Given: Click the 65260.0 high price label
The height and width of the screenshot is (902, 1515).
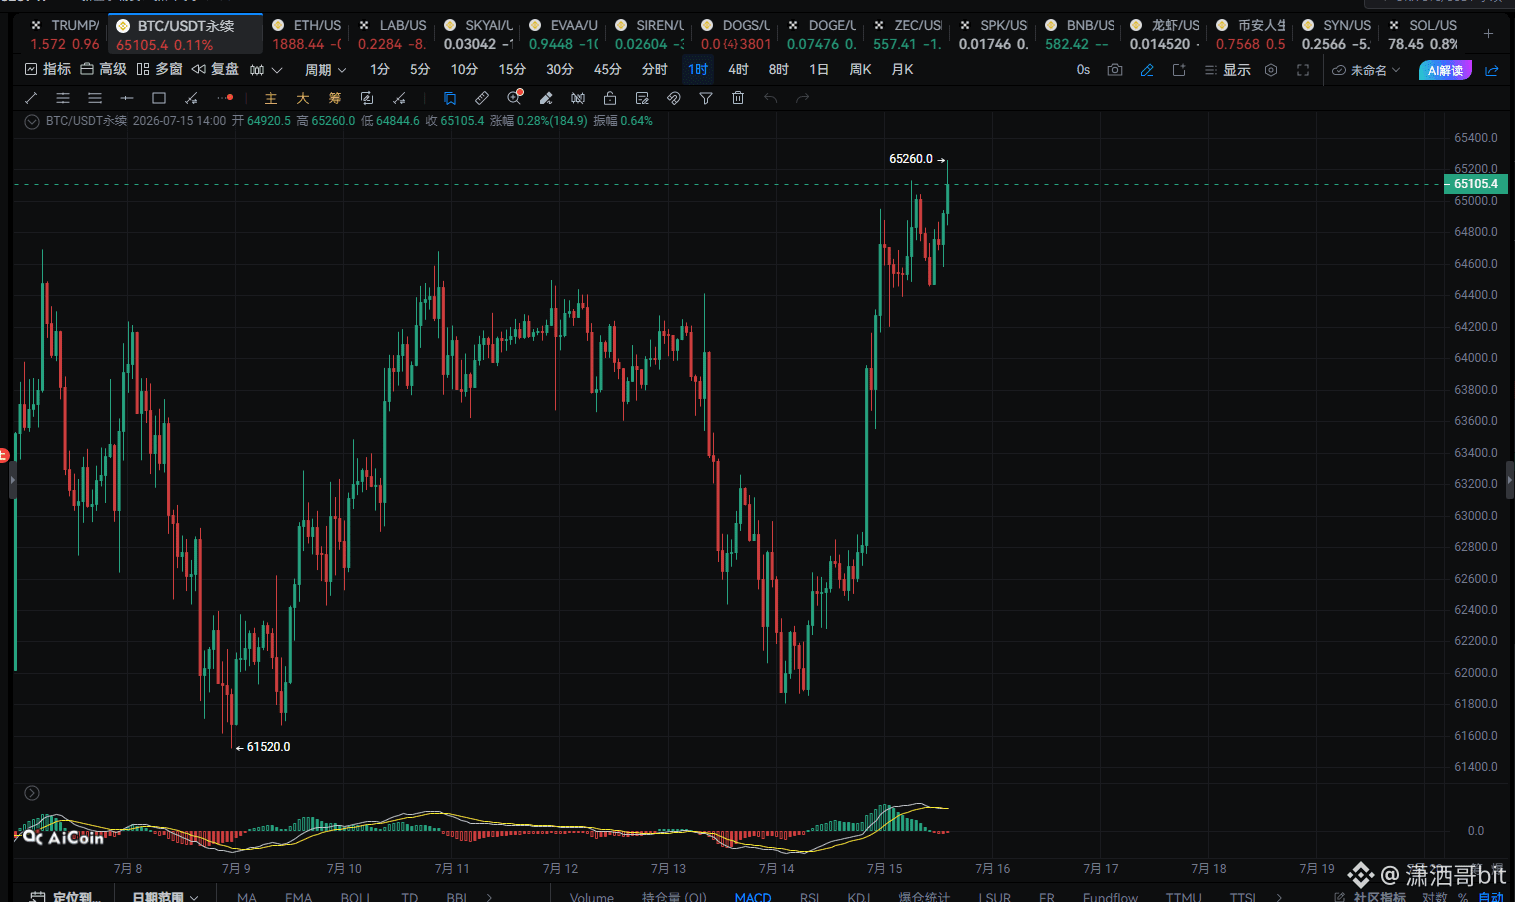Looking at the screenshot, I should [911, 159].
